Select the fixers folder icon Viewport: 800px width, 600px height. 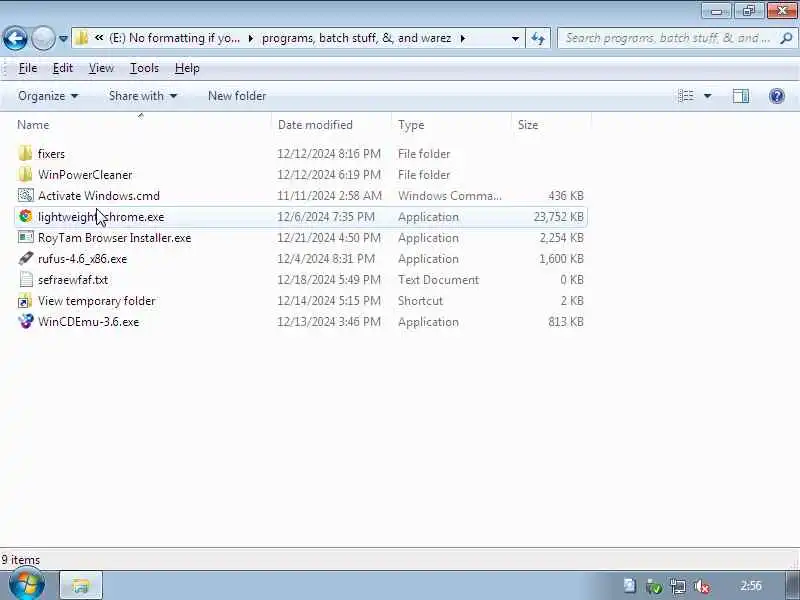(26, 154)
